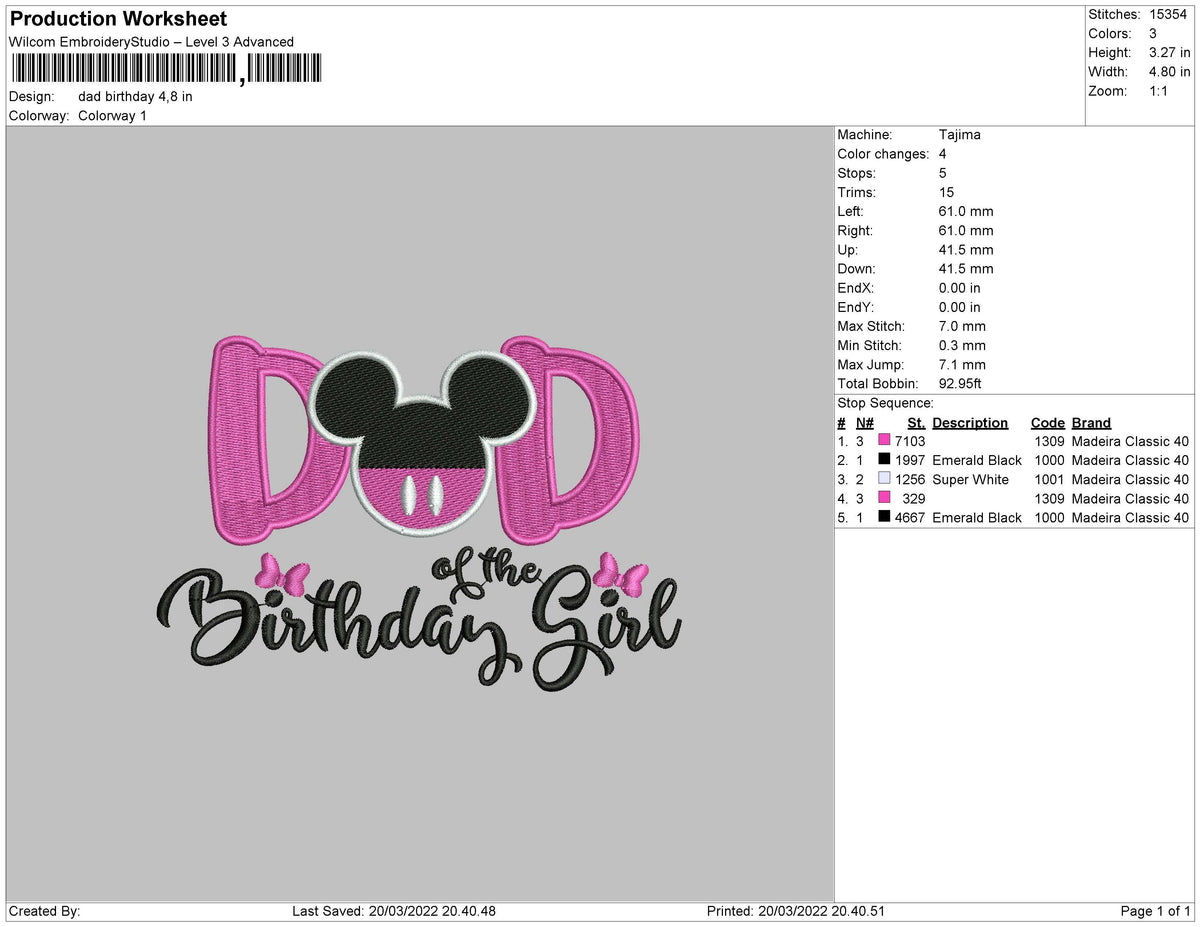Select "Wilcom EmbroideryStudio – Level 3 Advanced" text
This screenshot has height=927, width=1200.
pyautogui.click(x=151, y=41)
